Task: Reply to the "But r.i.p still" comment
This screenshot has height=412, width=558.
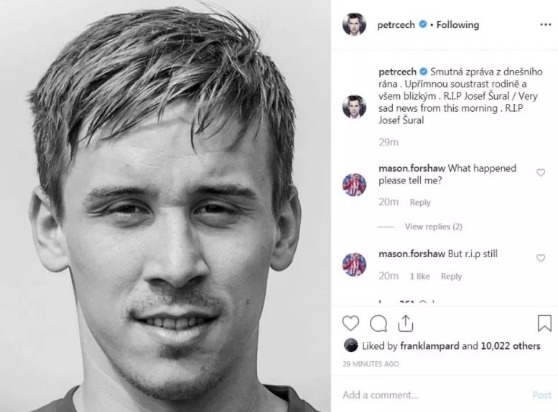Action: (x=451, y=276)
